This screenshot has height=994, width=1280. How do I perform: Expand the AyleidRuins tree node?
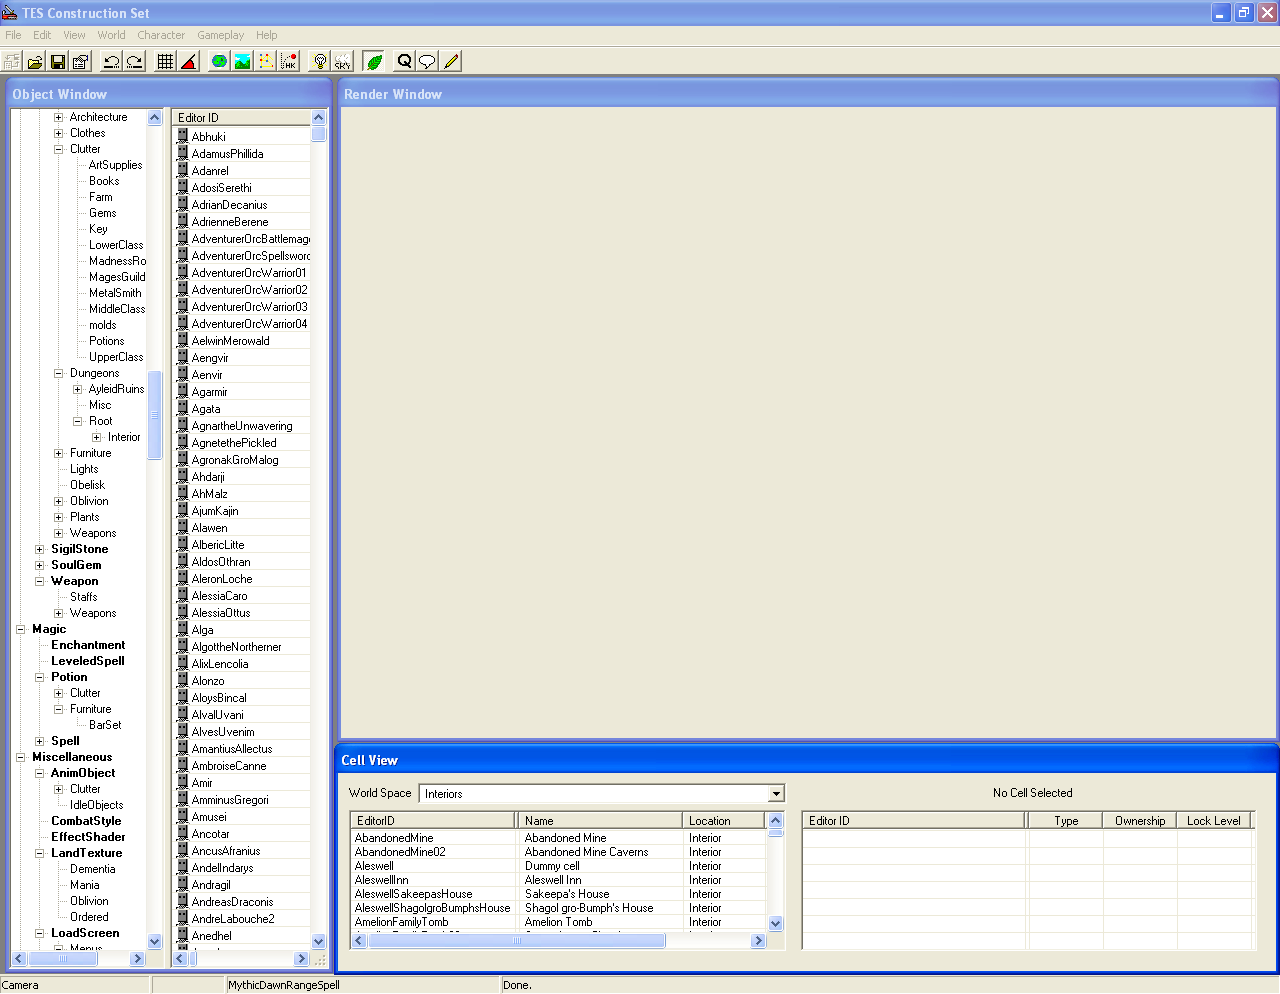[77, 389]
